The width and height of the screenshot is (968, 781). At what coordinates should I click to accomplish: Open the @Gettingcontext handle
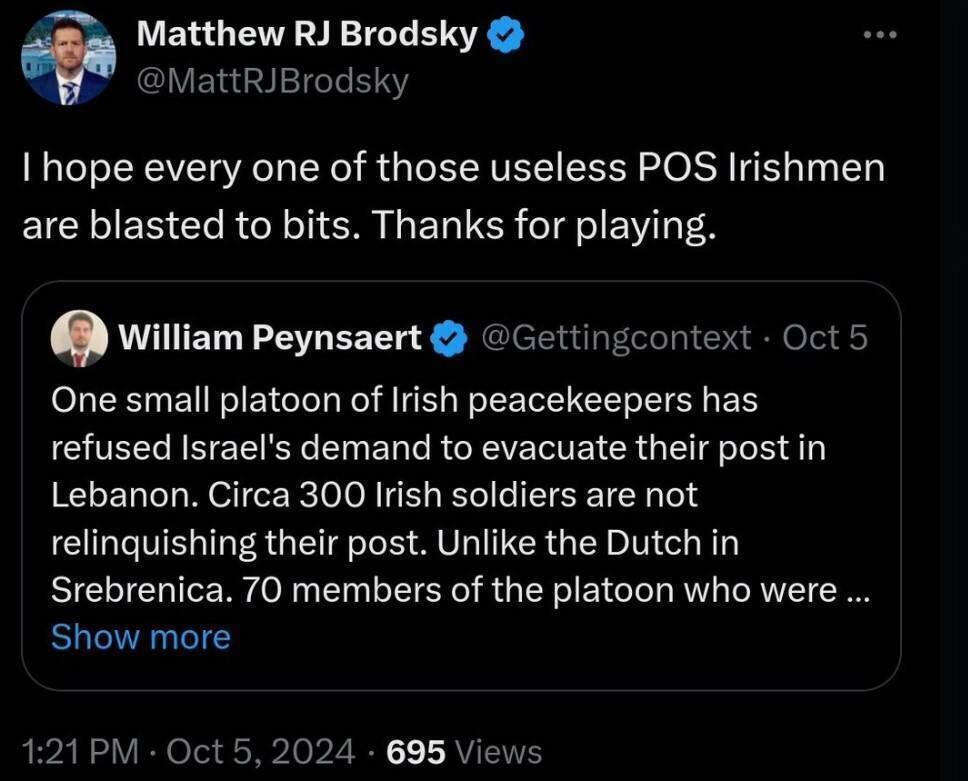616,339
